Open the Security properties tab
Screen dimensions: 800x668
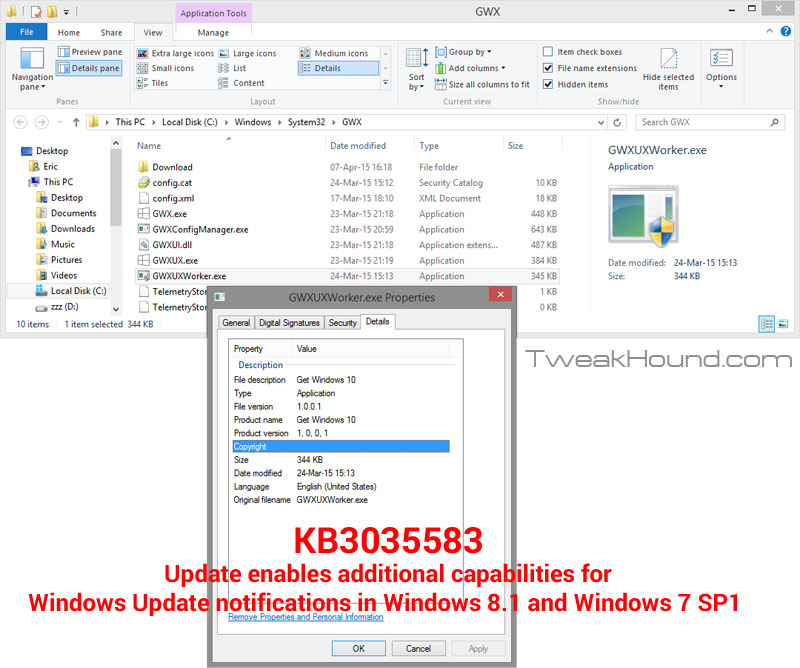[x=342, y=323]
